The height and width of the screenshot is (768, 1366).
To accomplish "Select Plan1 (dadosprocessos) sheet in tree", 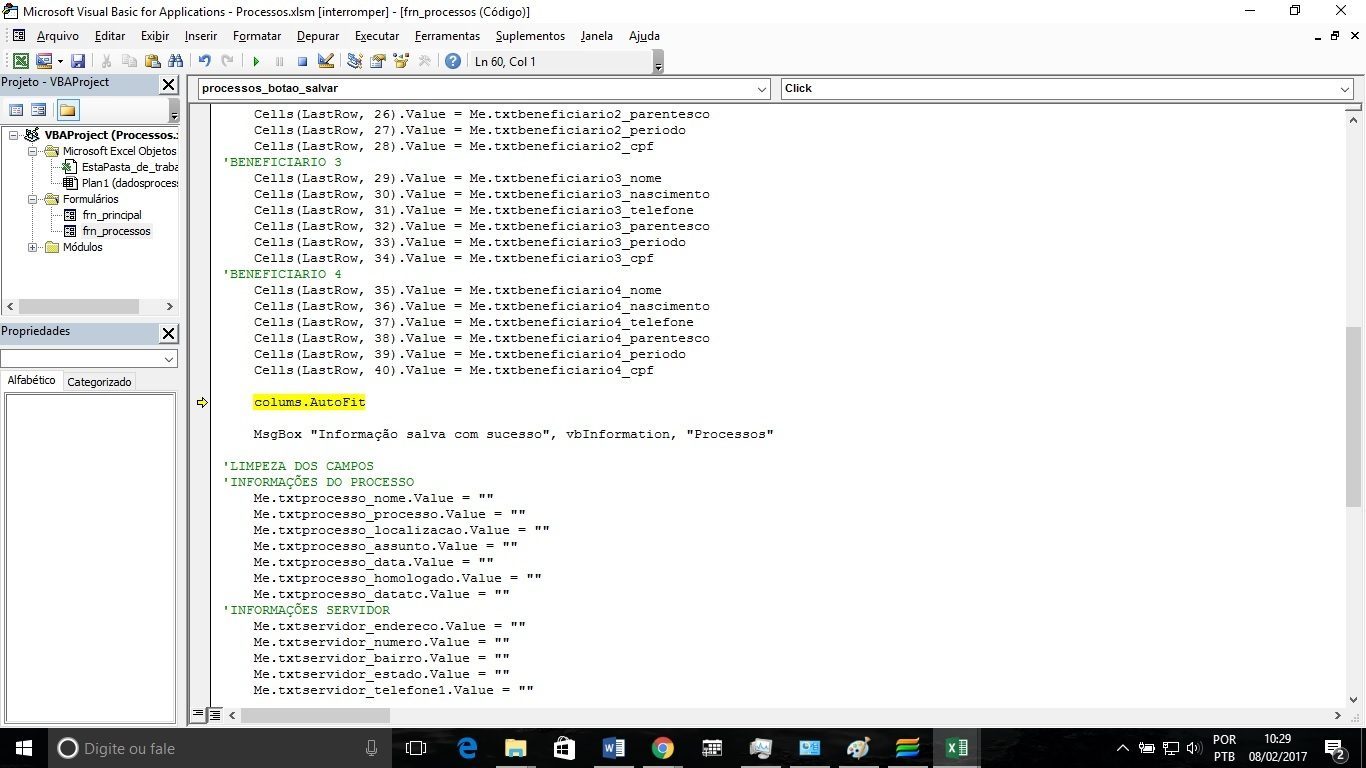I will 130,183.
